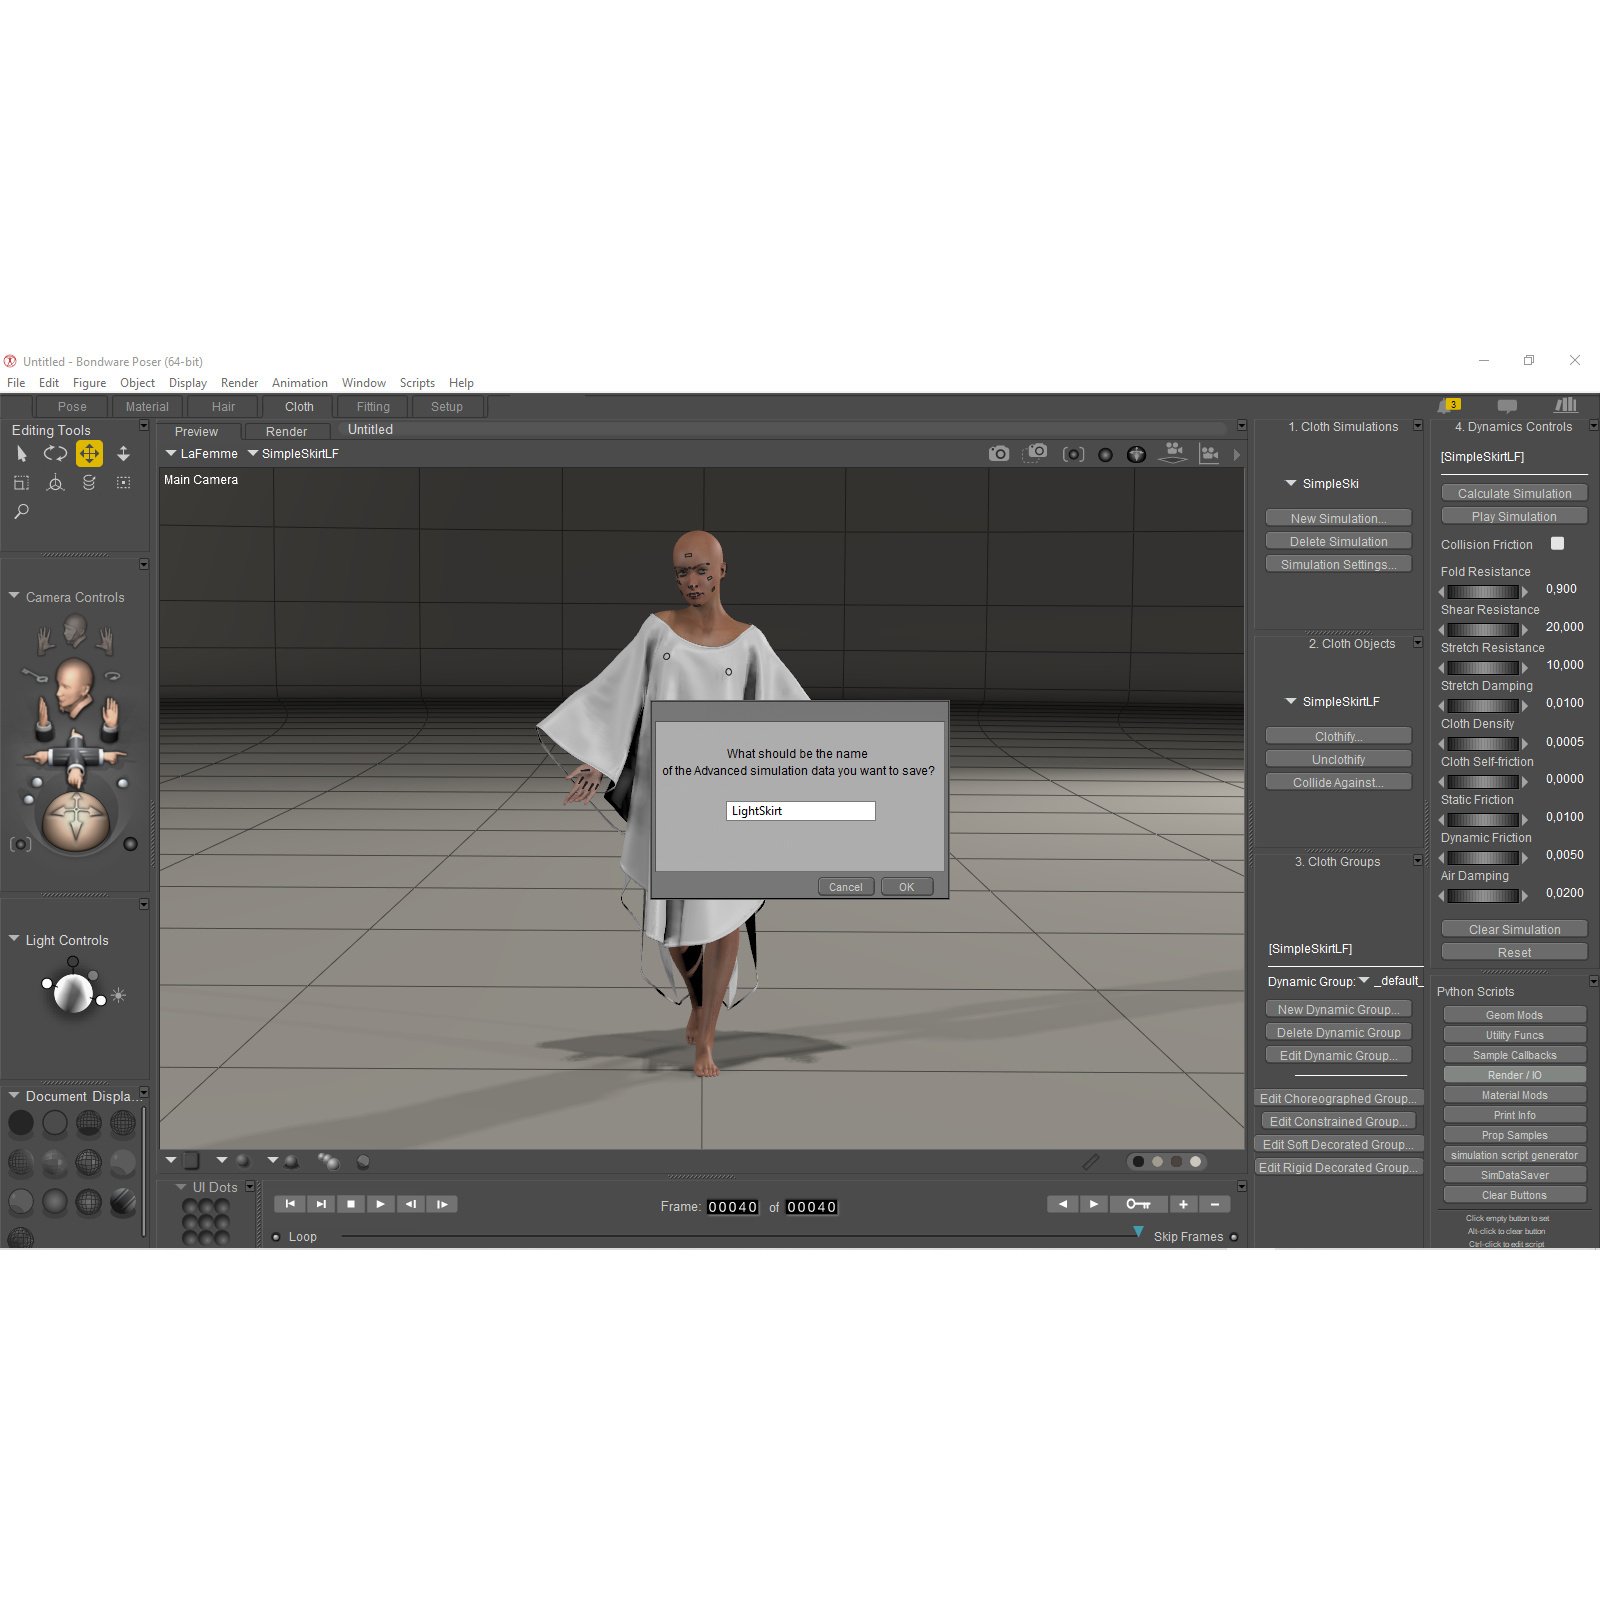Image resolution: width=1600 pixels, height=1600 pixels.
Task: Collapse the Camera Controls panel
Action: coord(14,596)
